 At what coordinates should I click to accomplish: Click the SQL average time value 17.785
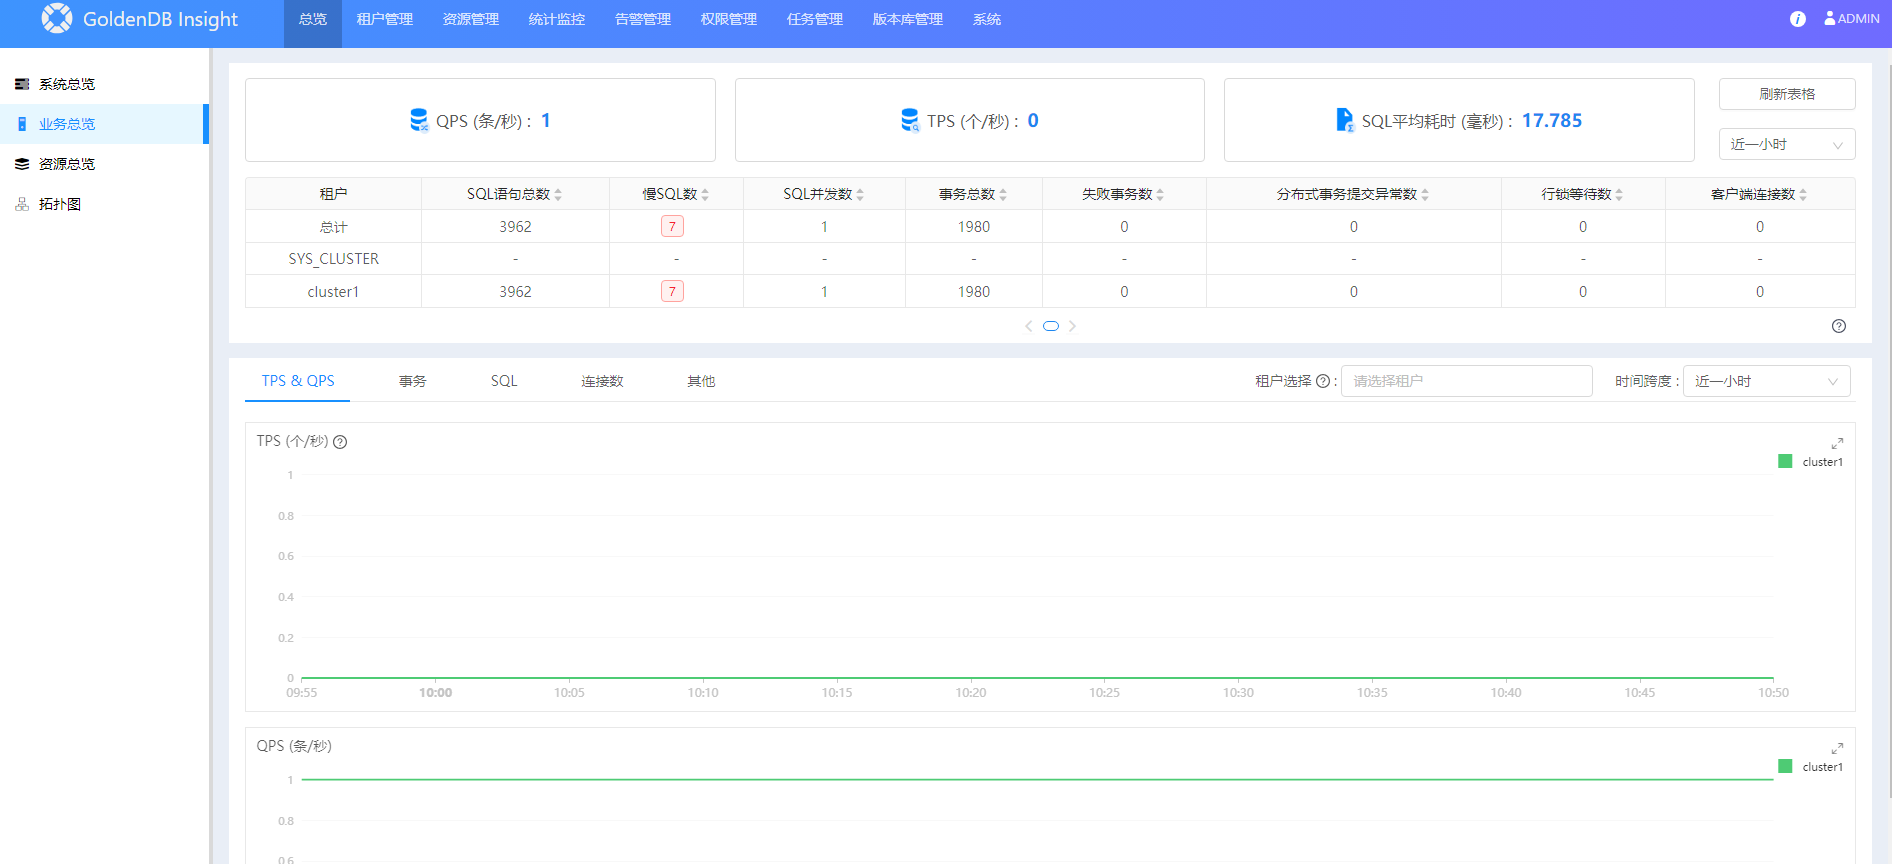1552,120
